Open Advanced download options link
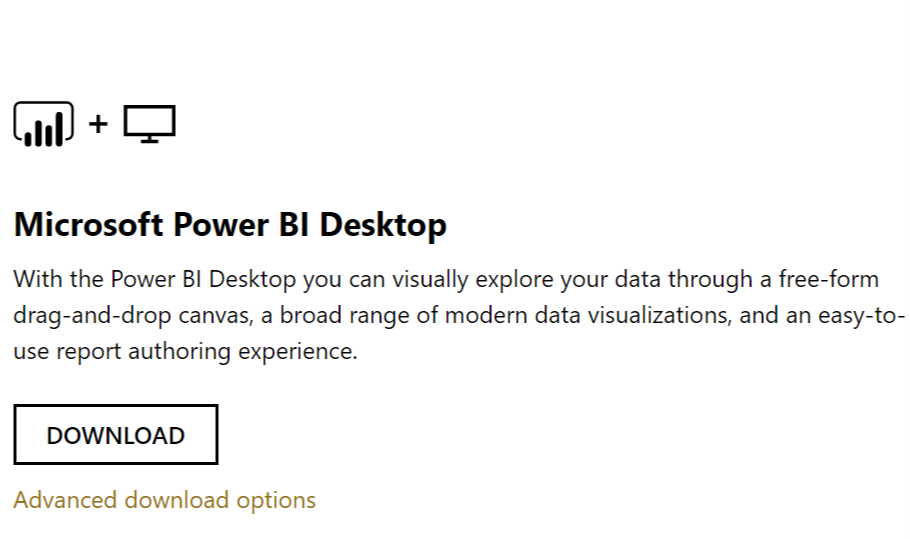This screenshot has width=910, height=539. (164, 500)
